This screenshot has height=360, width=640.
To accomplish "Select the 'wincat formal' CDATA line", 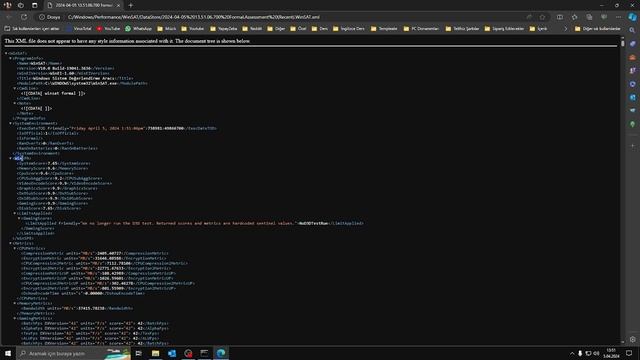I will point(53,93).
